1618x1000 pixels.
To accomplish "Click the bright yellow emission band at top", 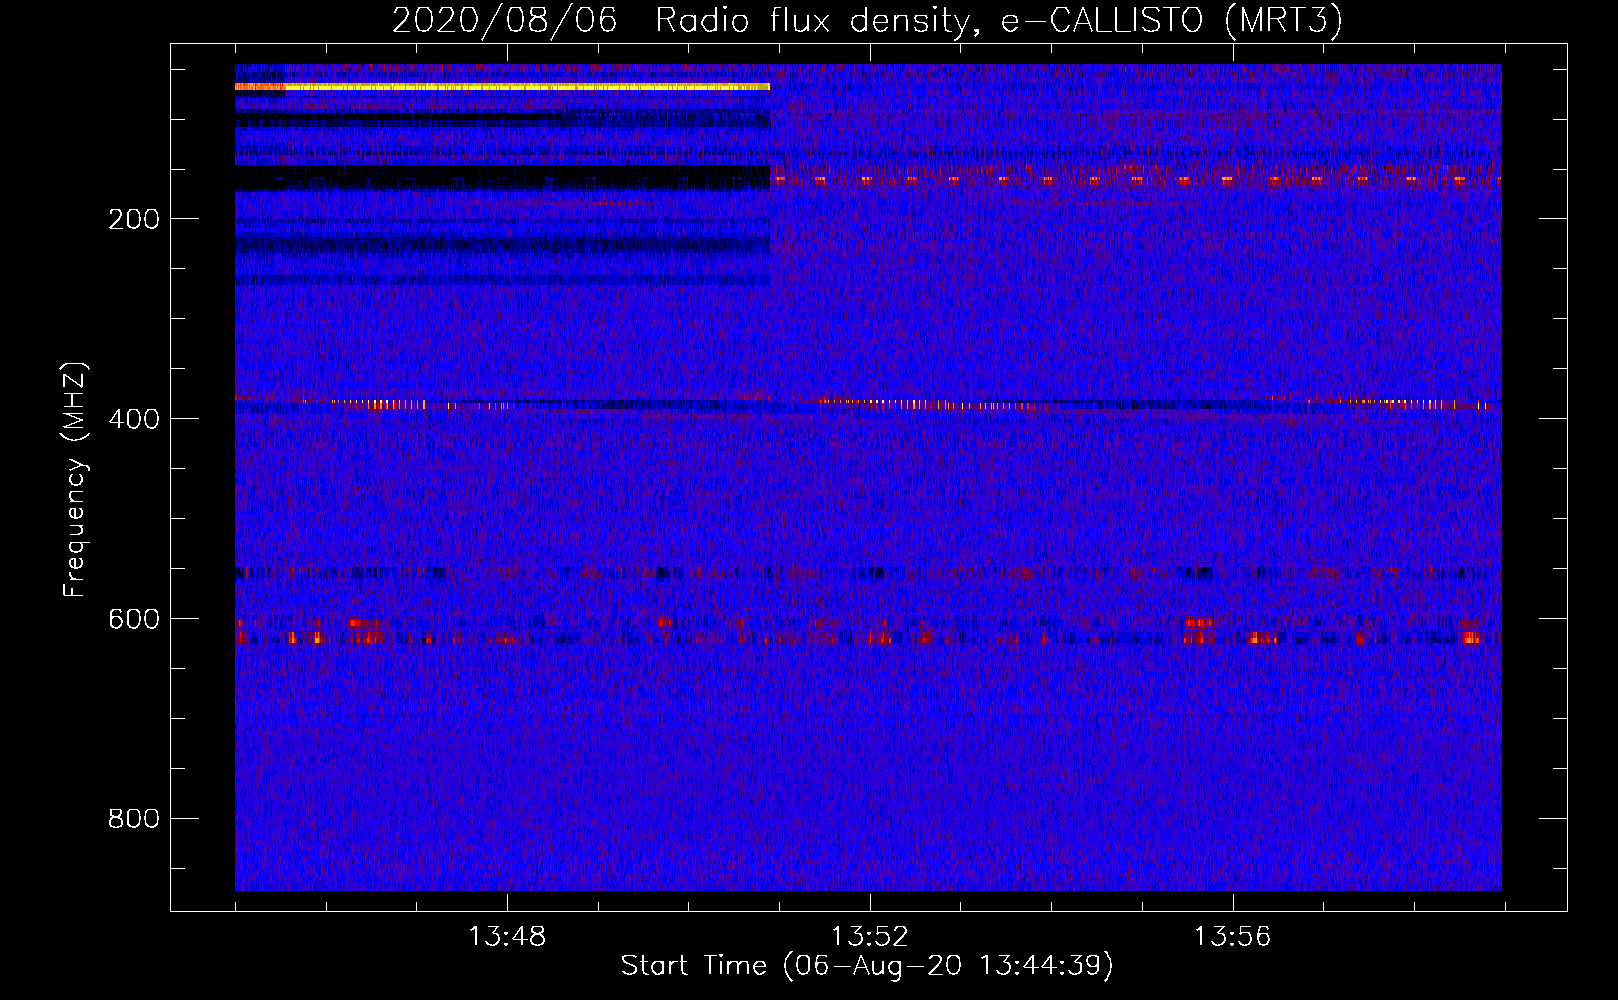I will [x=502, y=87].
